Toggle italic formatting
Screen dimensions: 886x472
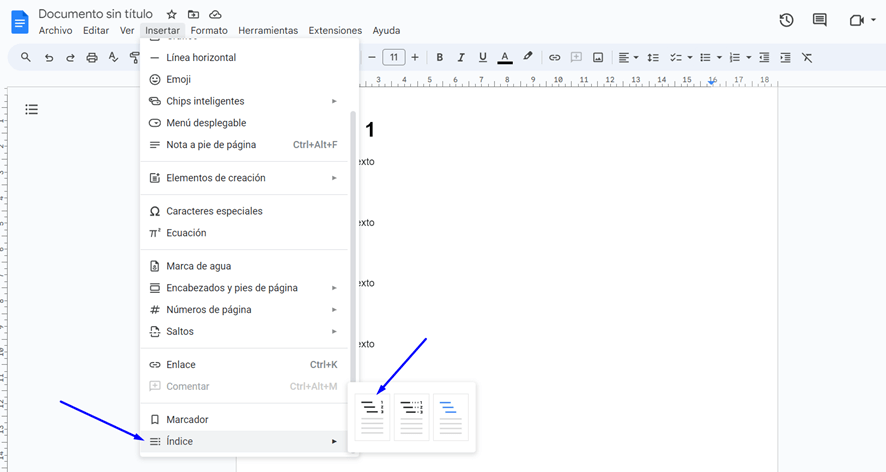click(461, 58)
